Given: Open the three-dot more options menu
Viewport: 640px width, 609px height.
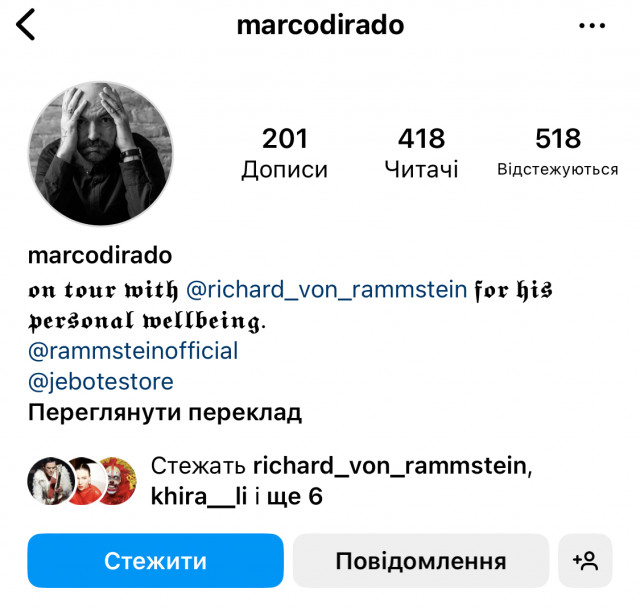Looking at the screenshot, I should click(x=592, y=26).
